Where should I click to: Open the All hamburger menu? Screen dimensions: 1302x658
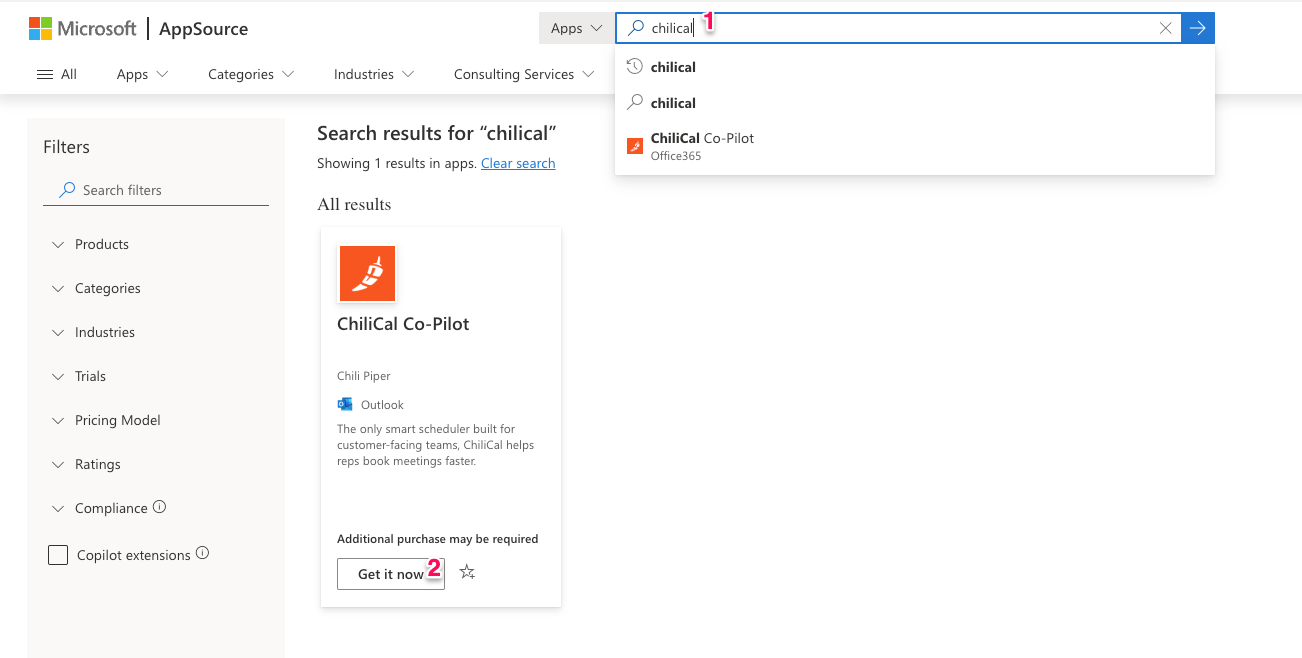57,74
